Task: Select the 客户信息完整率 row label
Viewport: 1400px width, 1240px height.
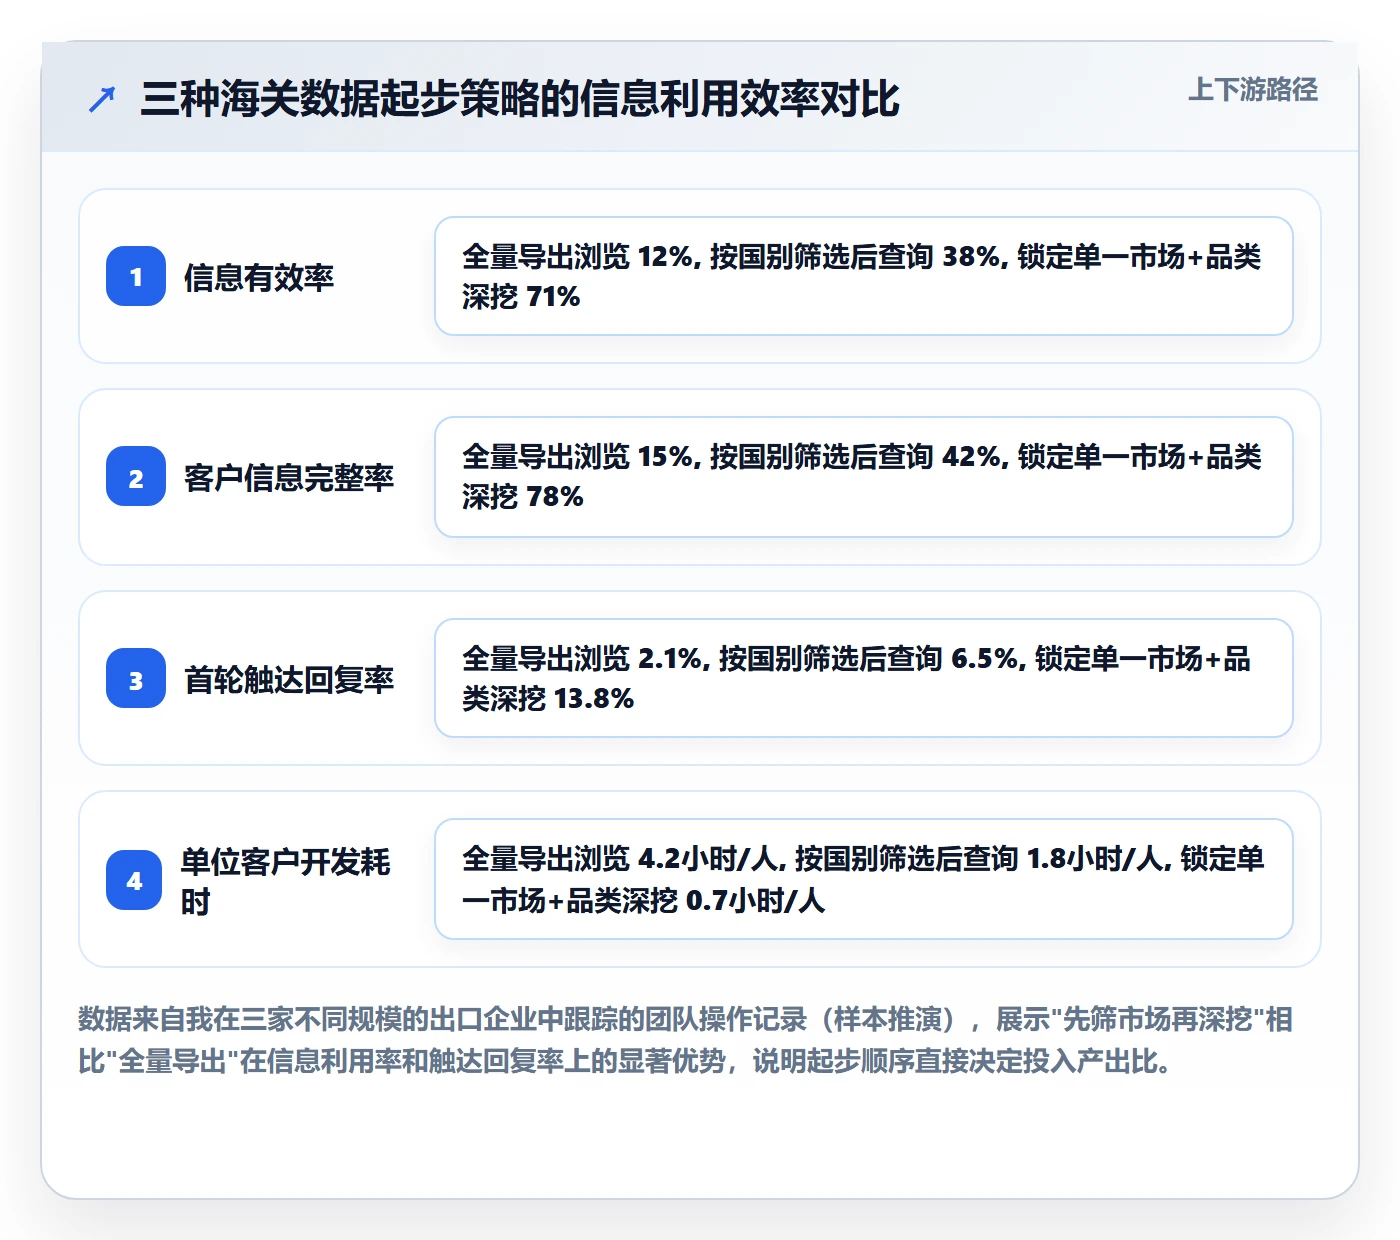Action: (289, 477)
